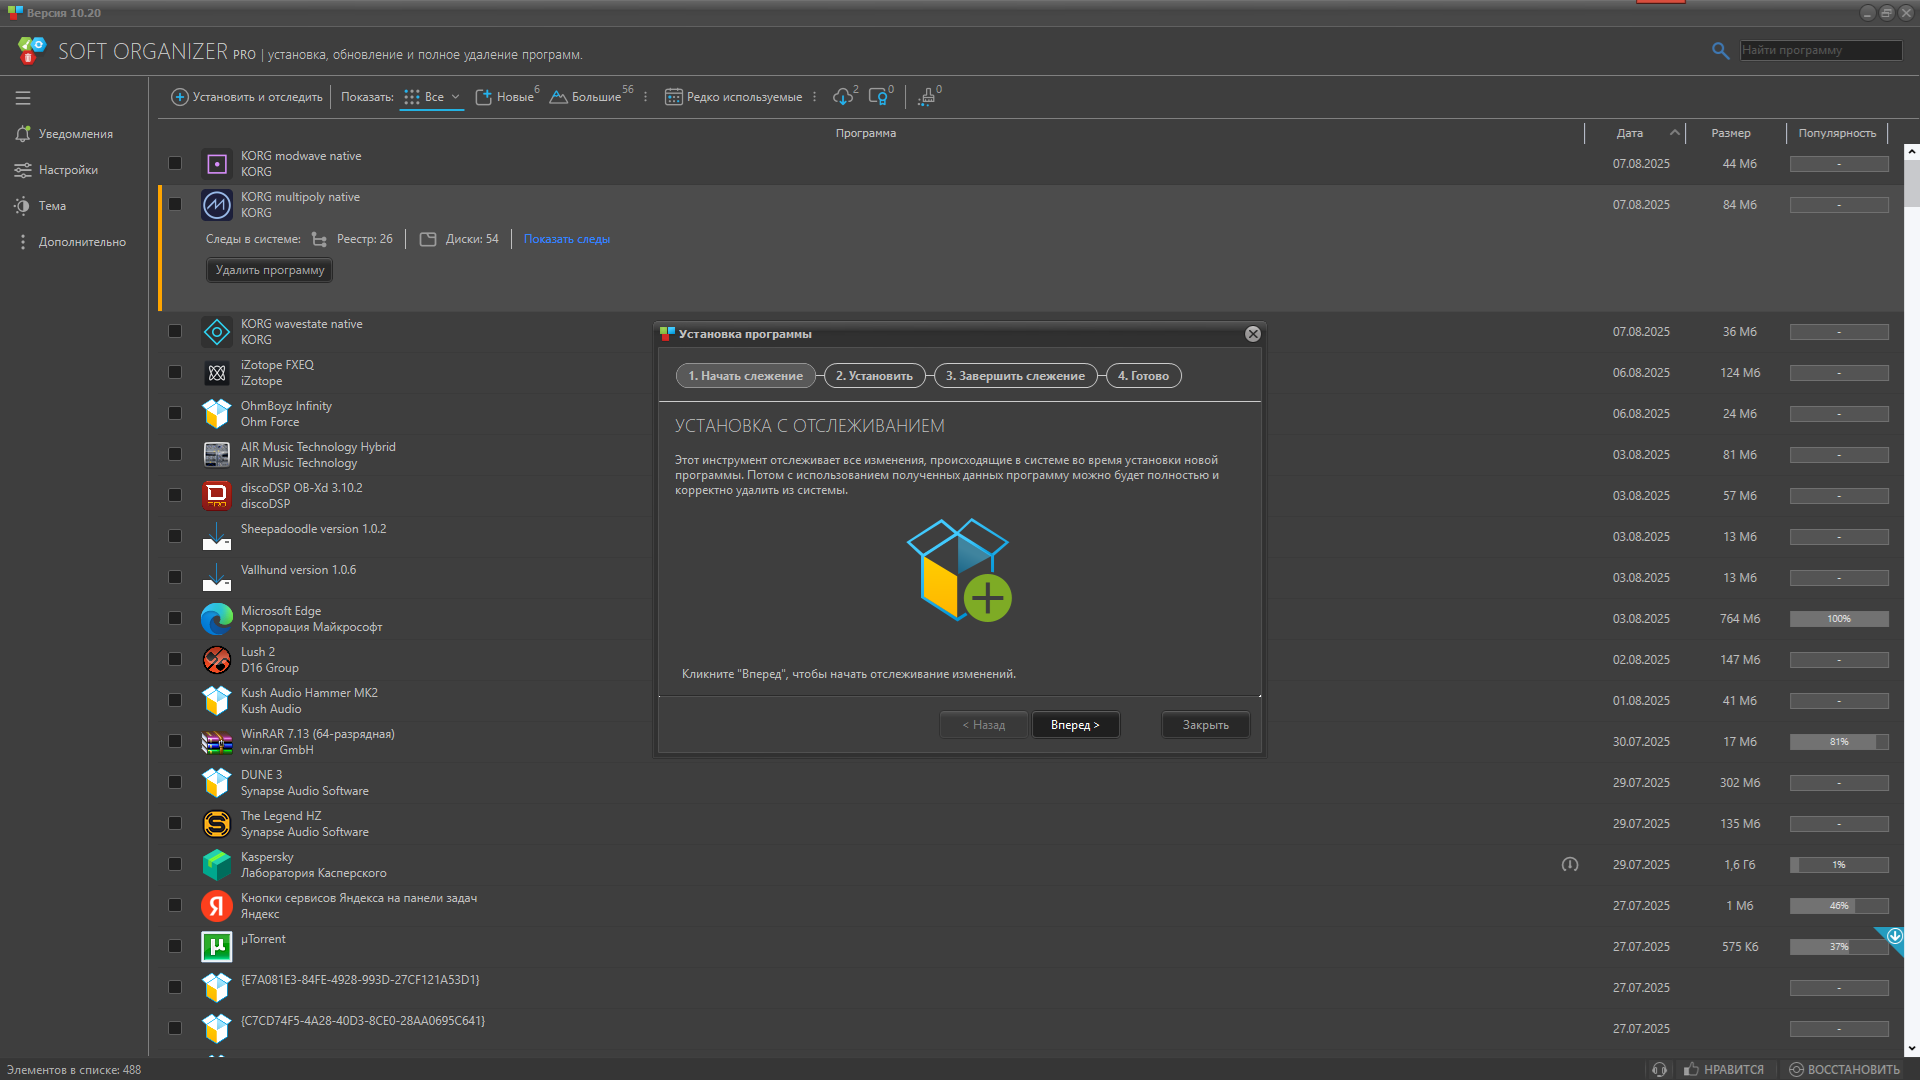Click the discoDSP OB-Xd program icon

pos(217,496)
